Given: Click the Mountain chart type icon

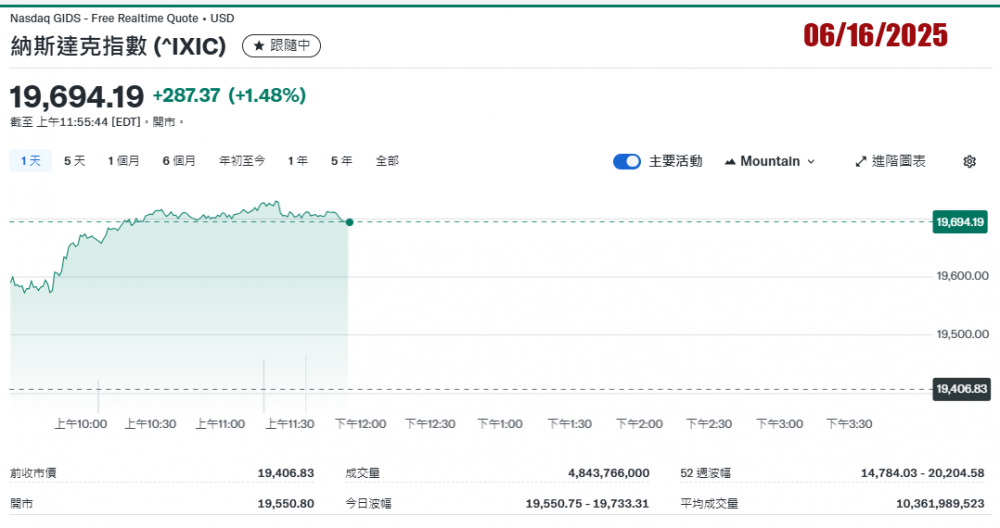Looking at the screenshot, I should (730, 162).
